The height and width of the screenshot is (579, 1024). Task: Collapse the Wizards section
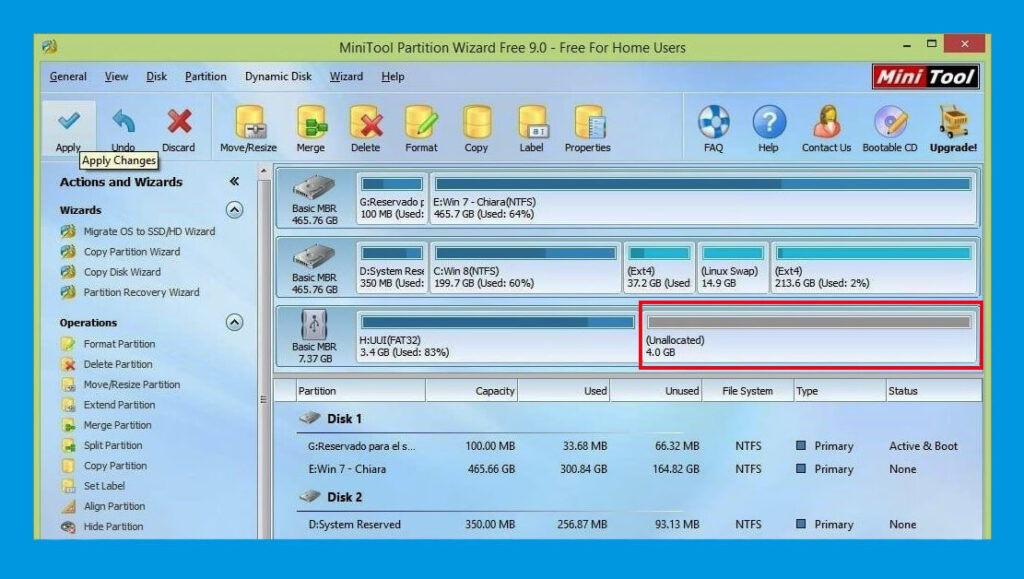pyautogui.click(x=234, y=210)
